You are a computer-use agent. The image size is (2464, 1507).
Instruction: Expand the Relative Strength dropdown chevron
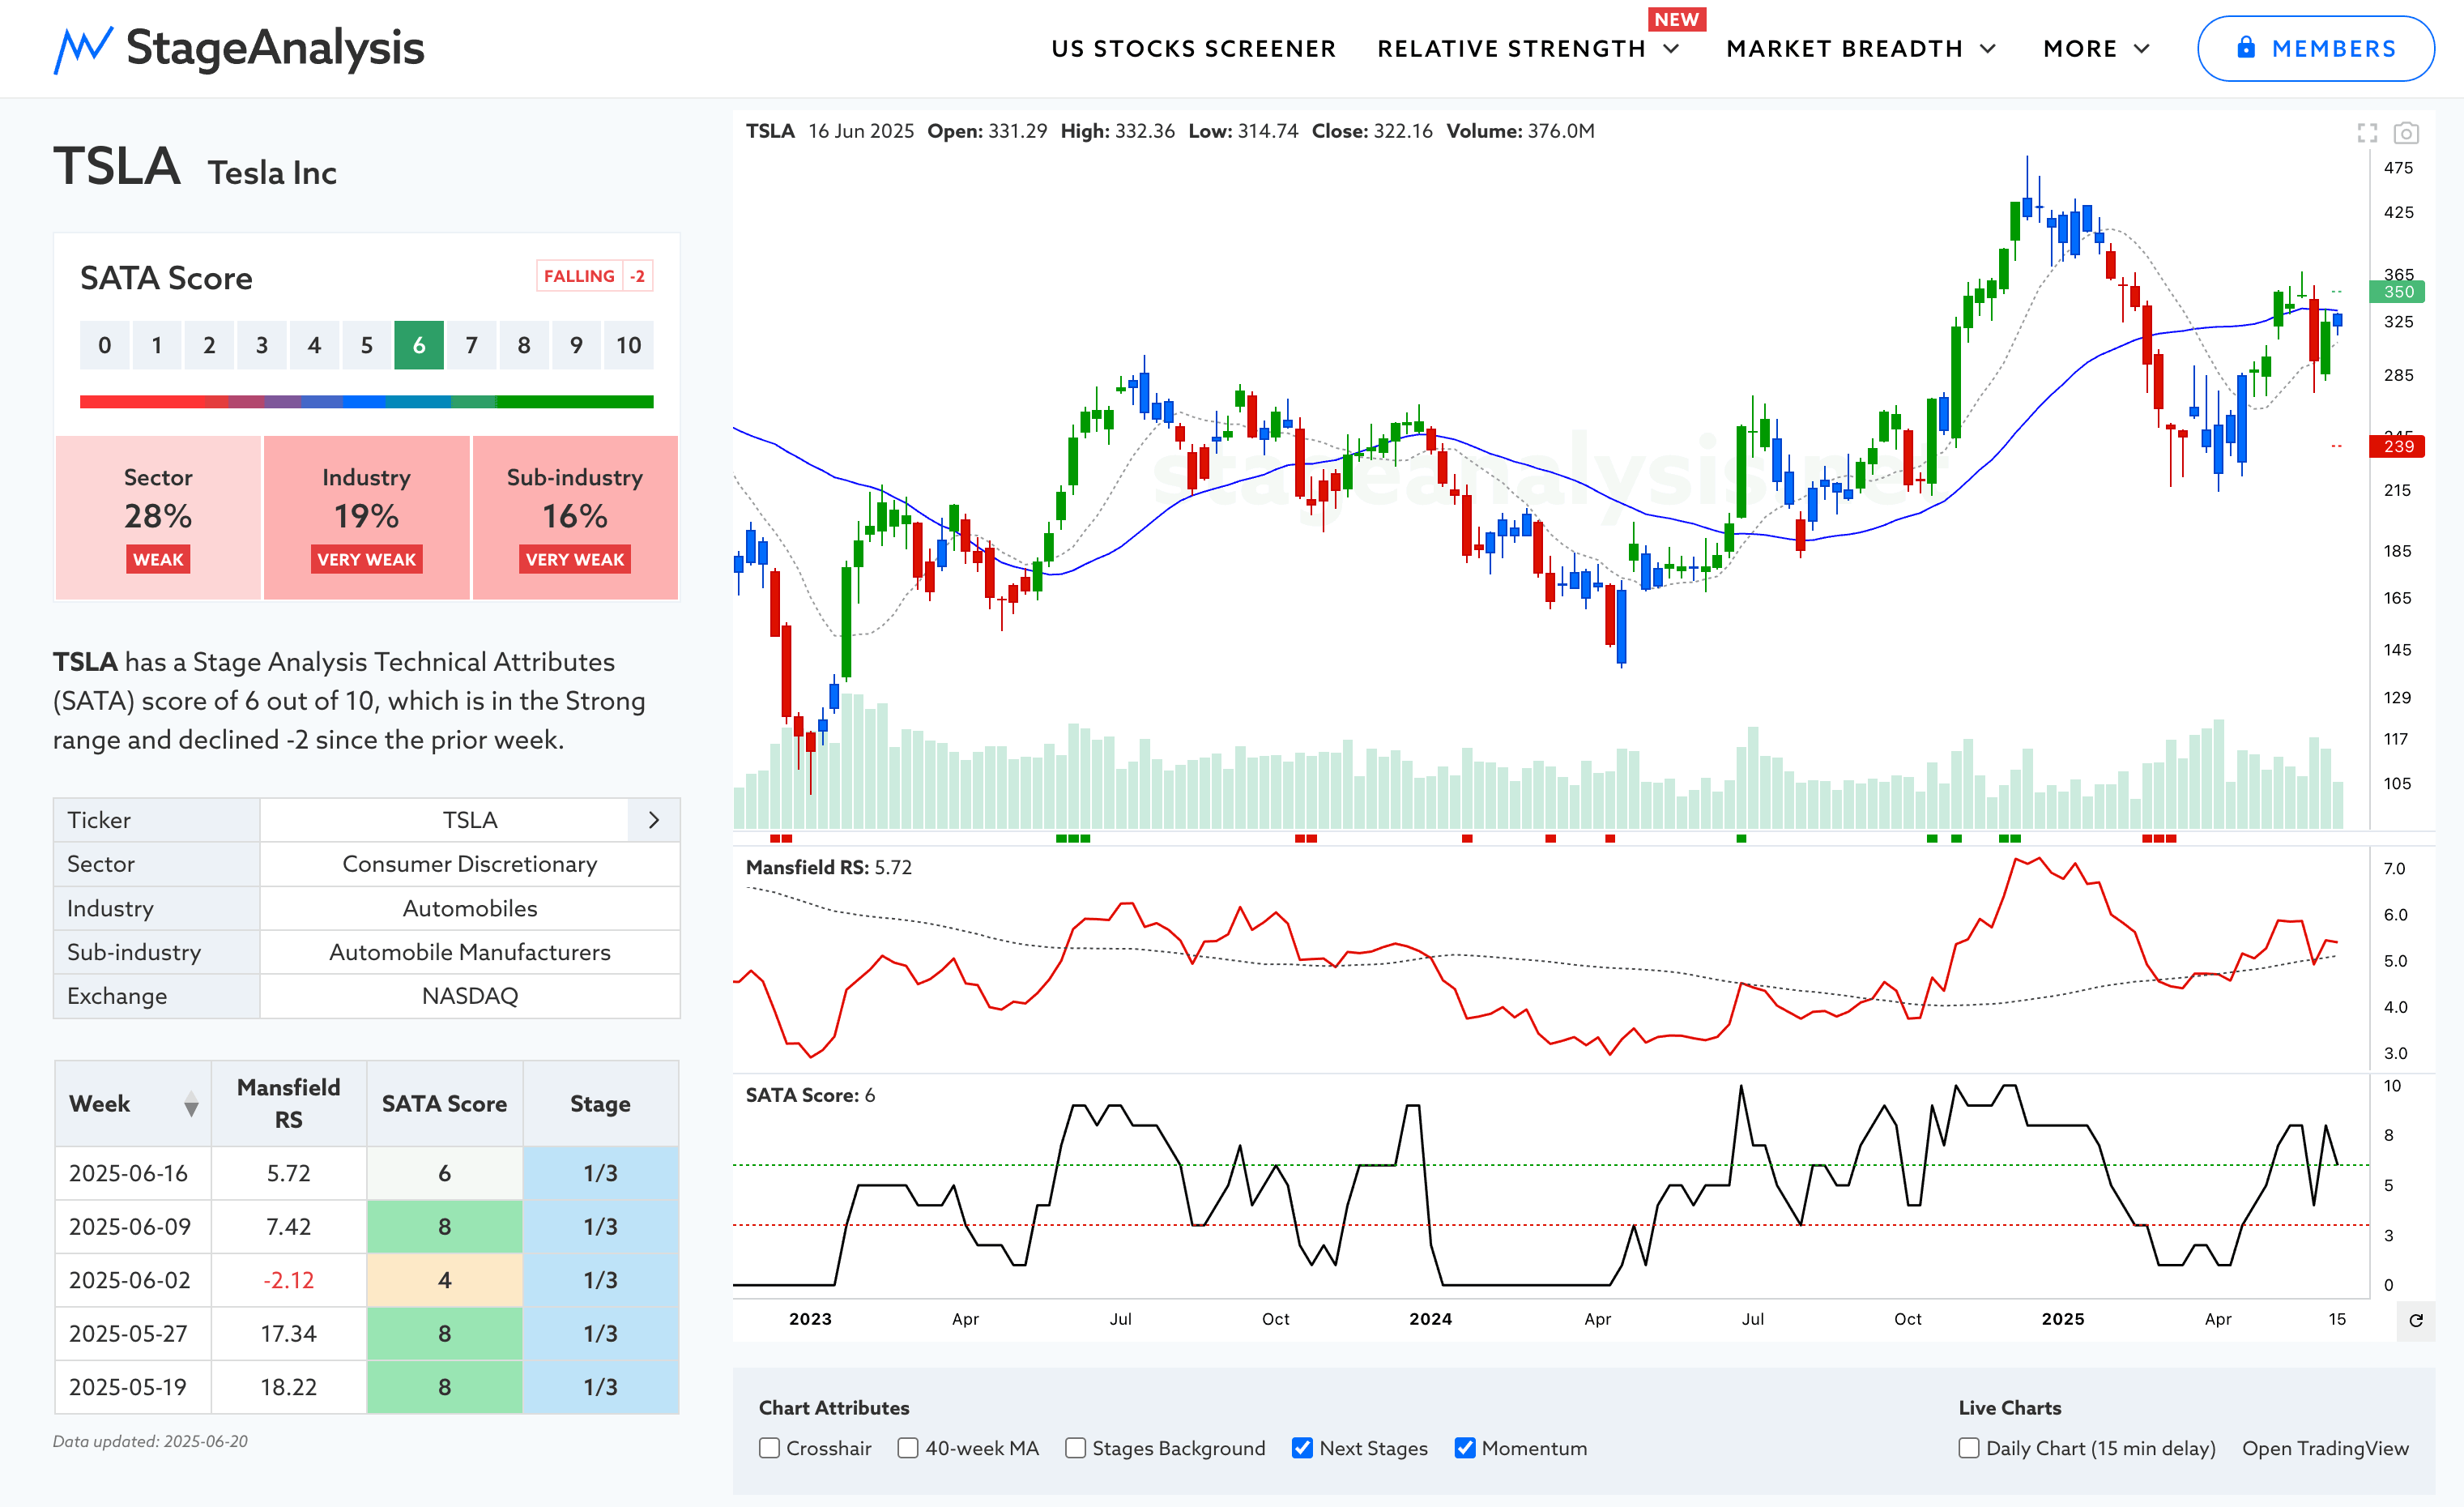1671,49
